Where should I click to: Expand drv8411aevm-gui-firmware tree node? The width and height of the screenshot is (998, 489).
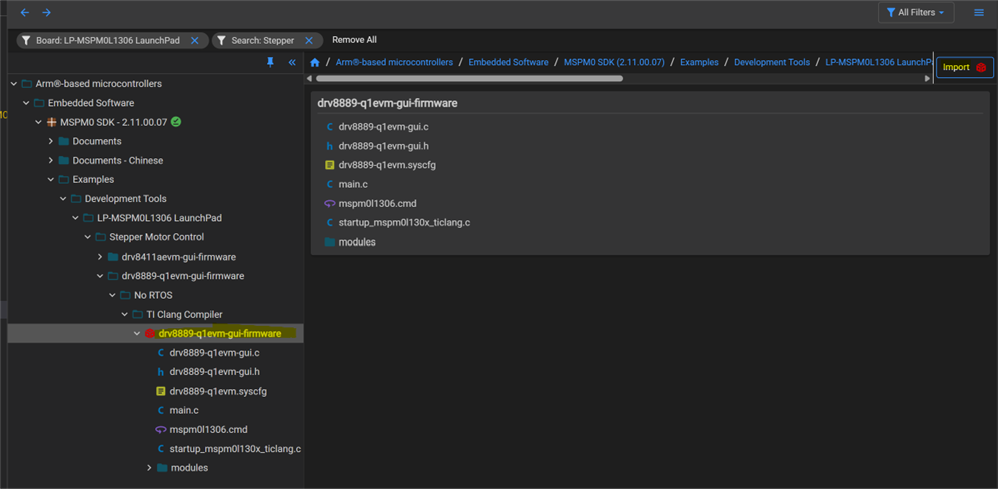click(99, 257)
